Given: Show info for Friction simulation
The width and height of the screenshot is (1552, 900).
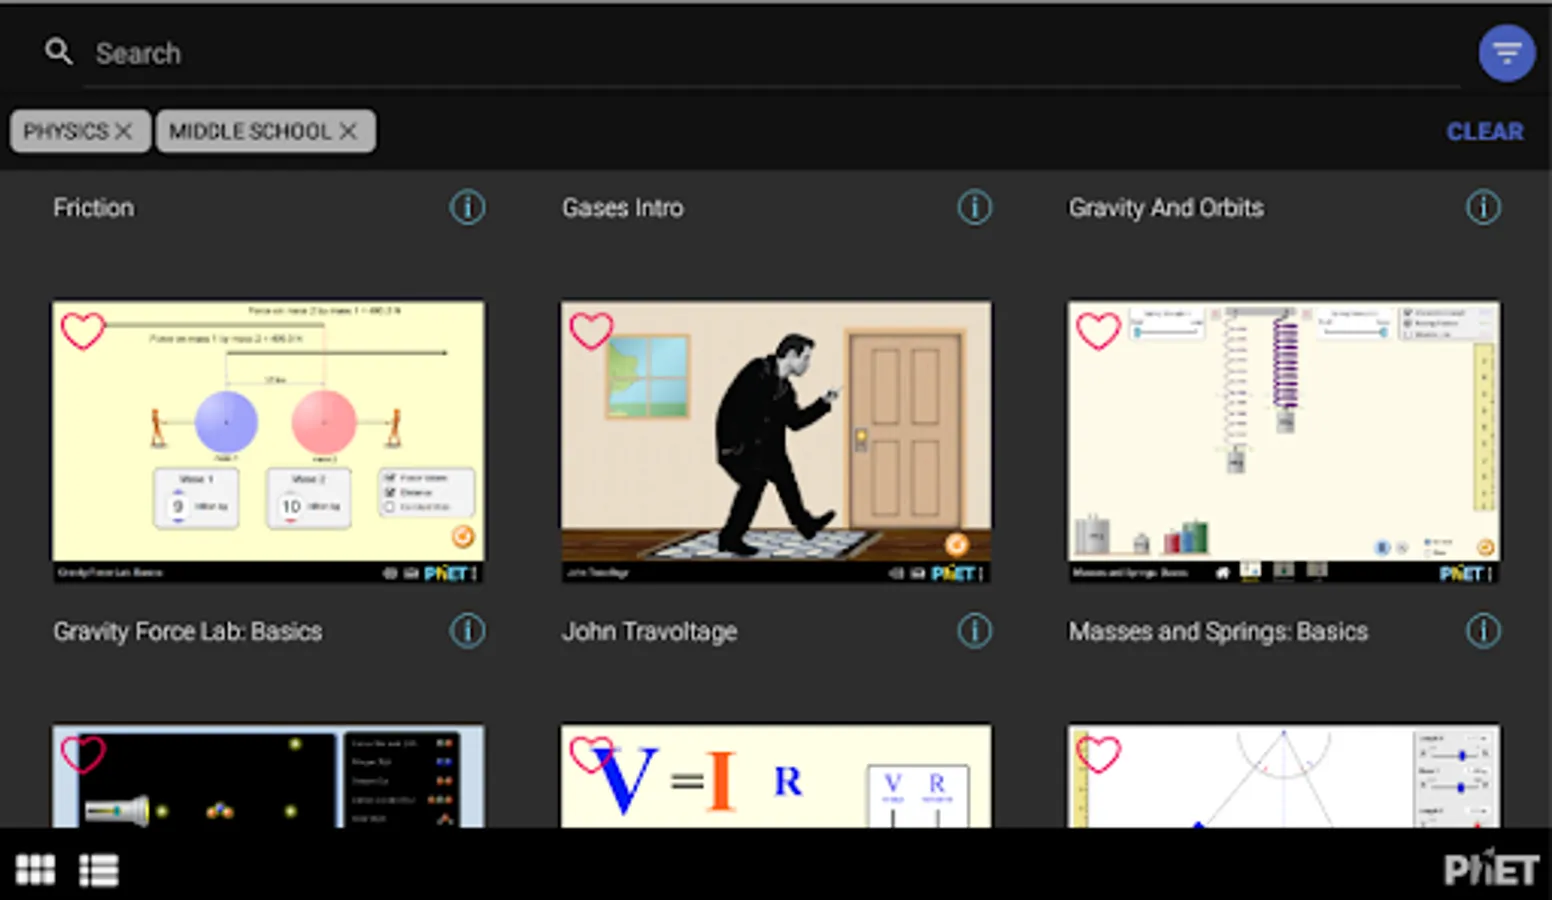Looking at the screenshot, I should (467, 208).
